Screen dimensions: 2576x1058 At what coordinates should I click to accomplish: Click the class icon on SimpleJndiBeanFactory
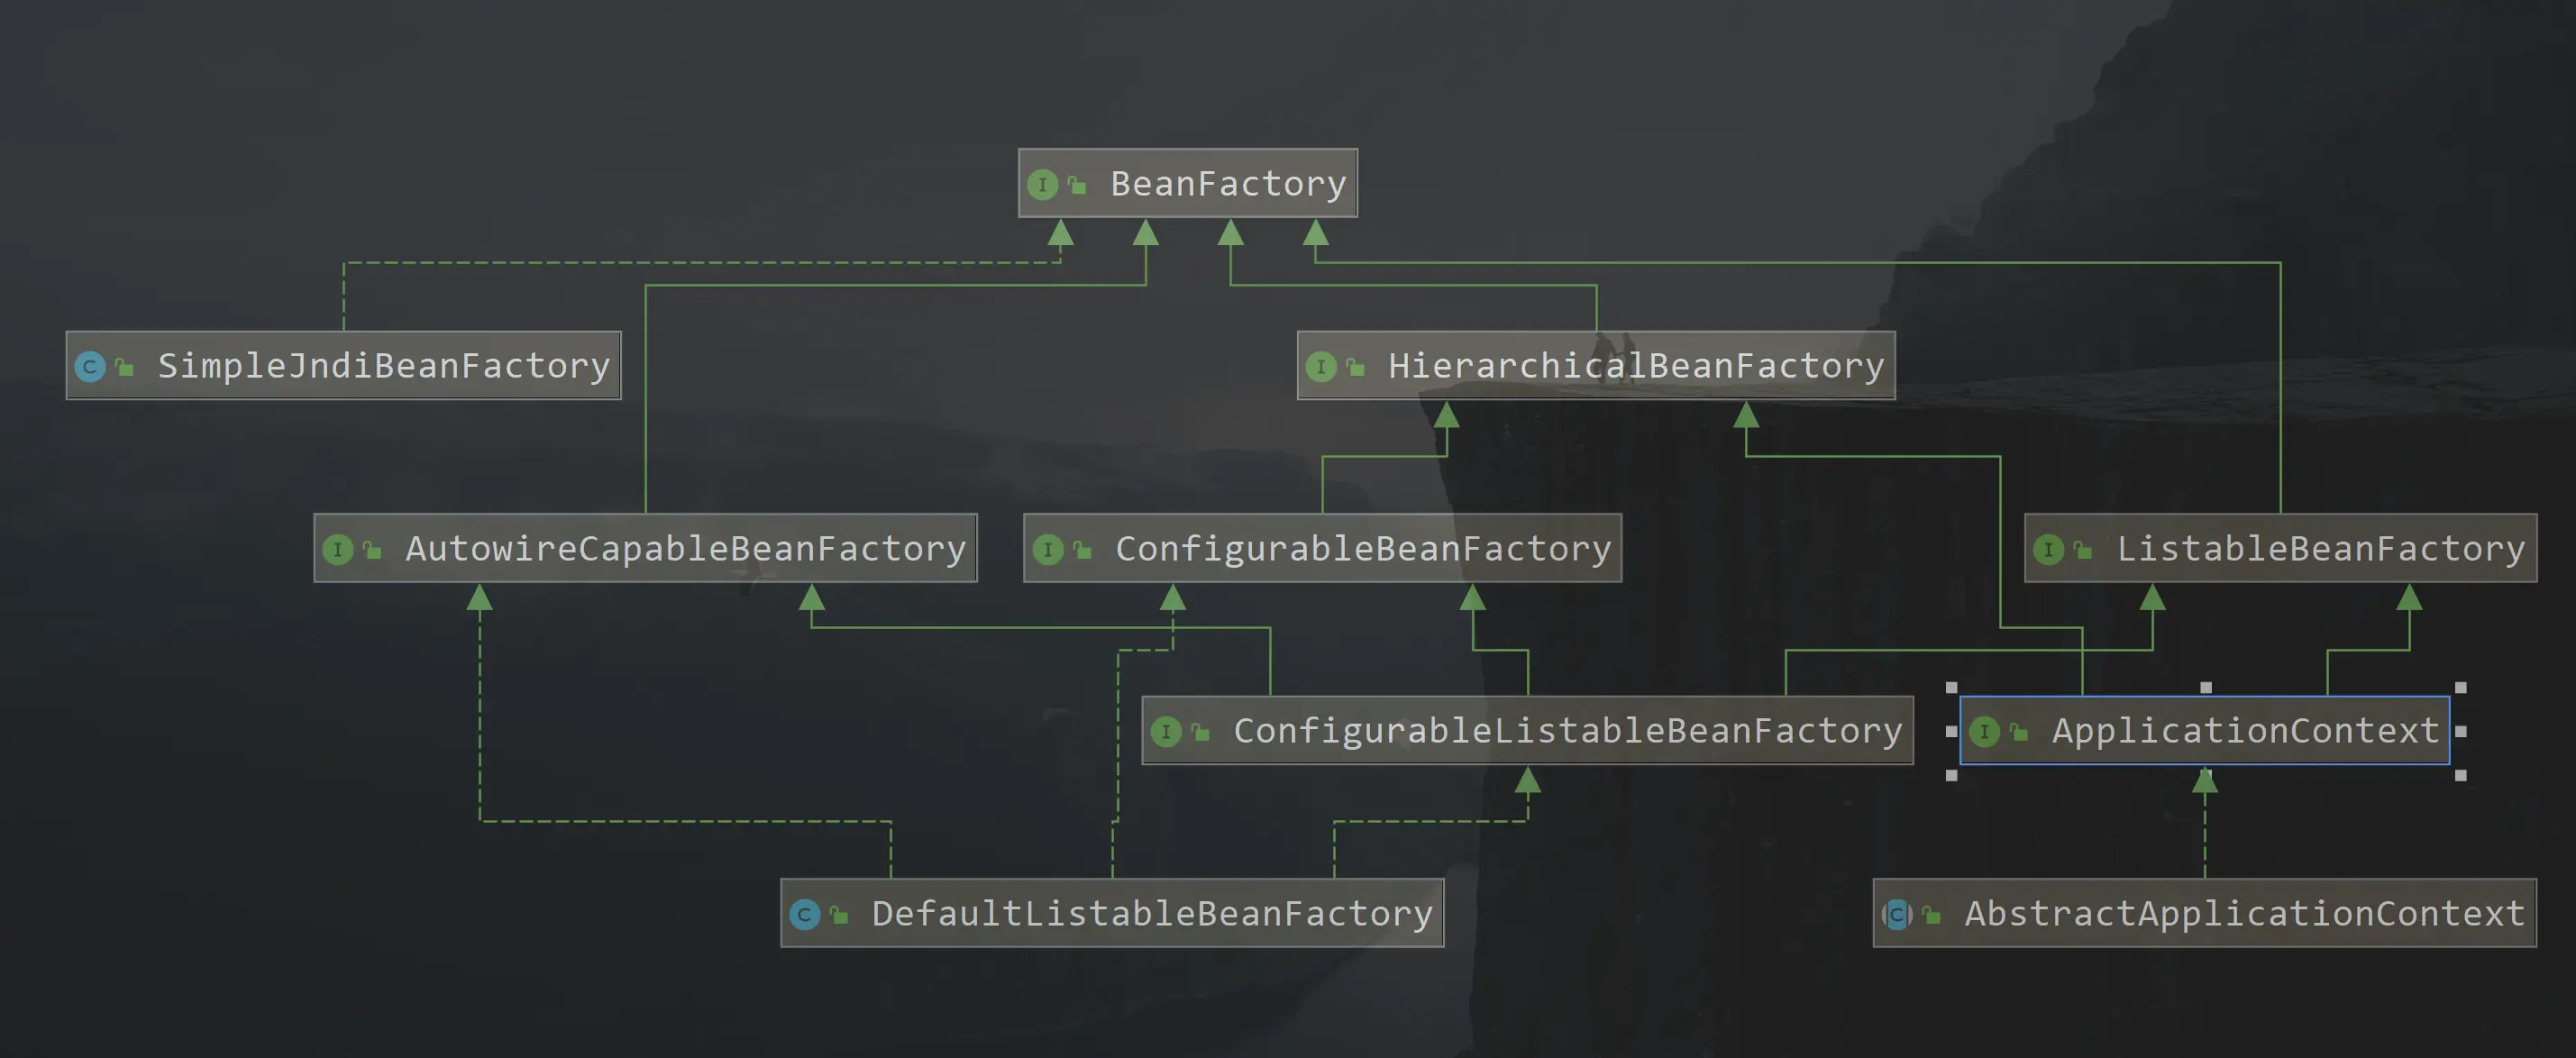click(90, 366)
